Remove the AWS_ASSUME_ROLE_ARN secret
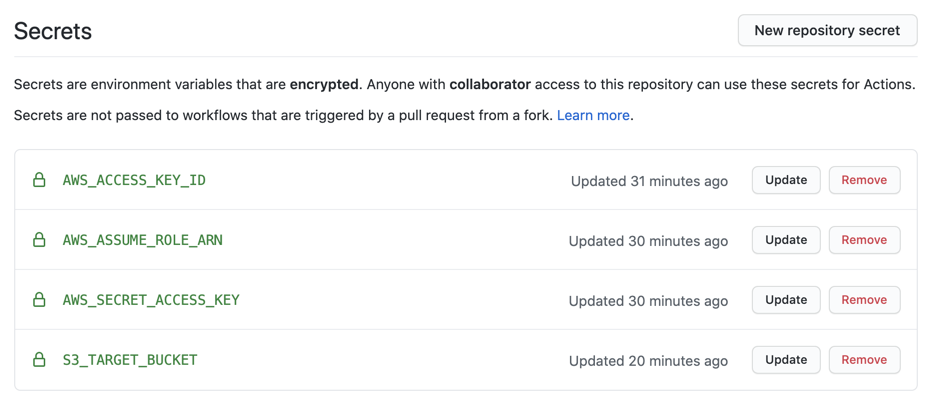The width and height of the screenshot is (934, 411). click(864, 240)
